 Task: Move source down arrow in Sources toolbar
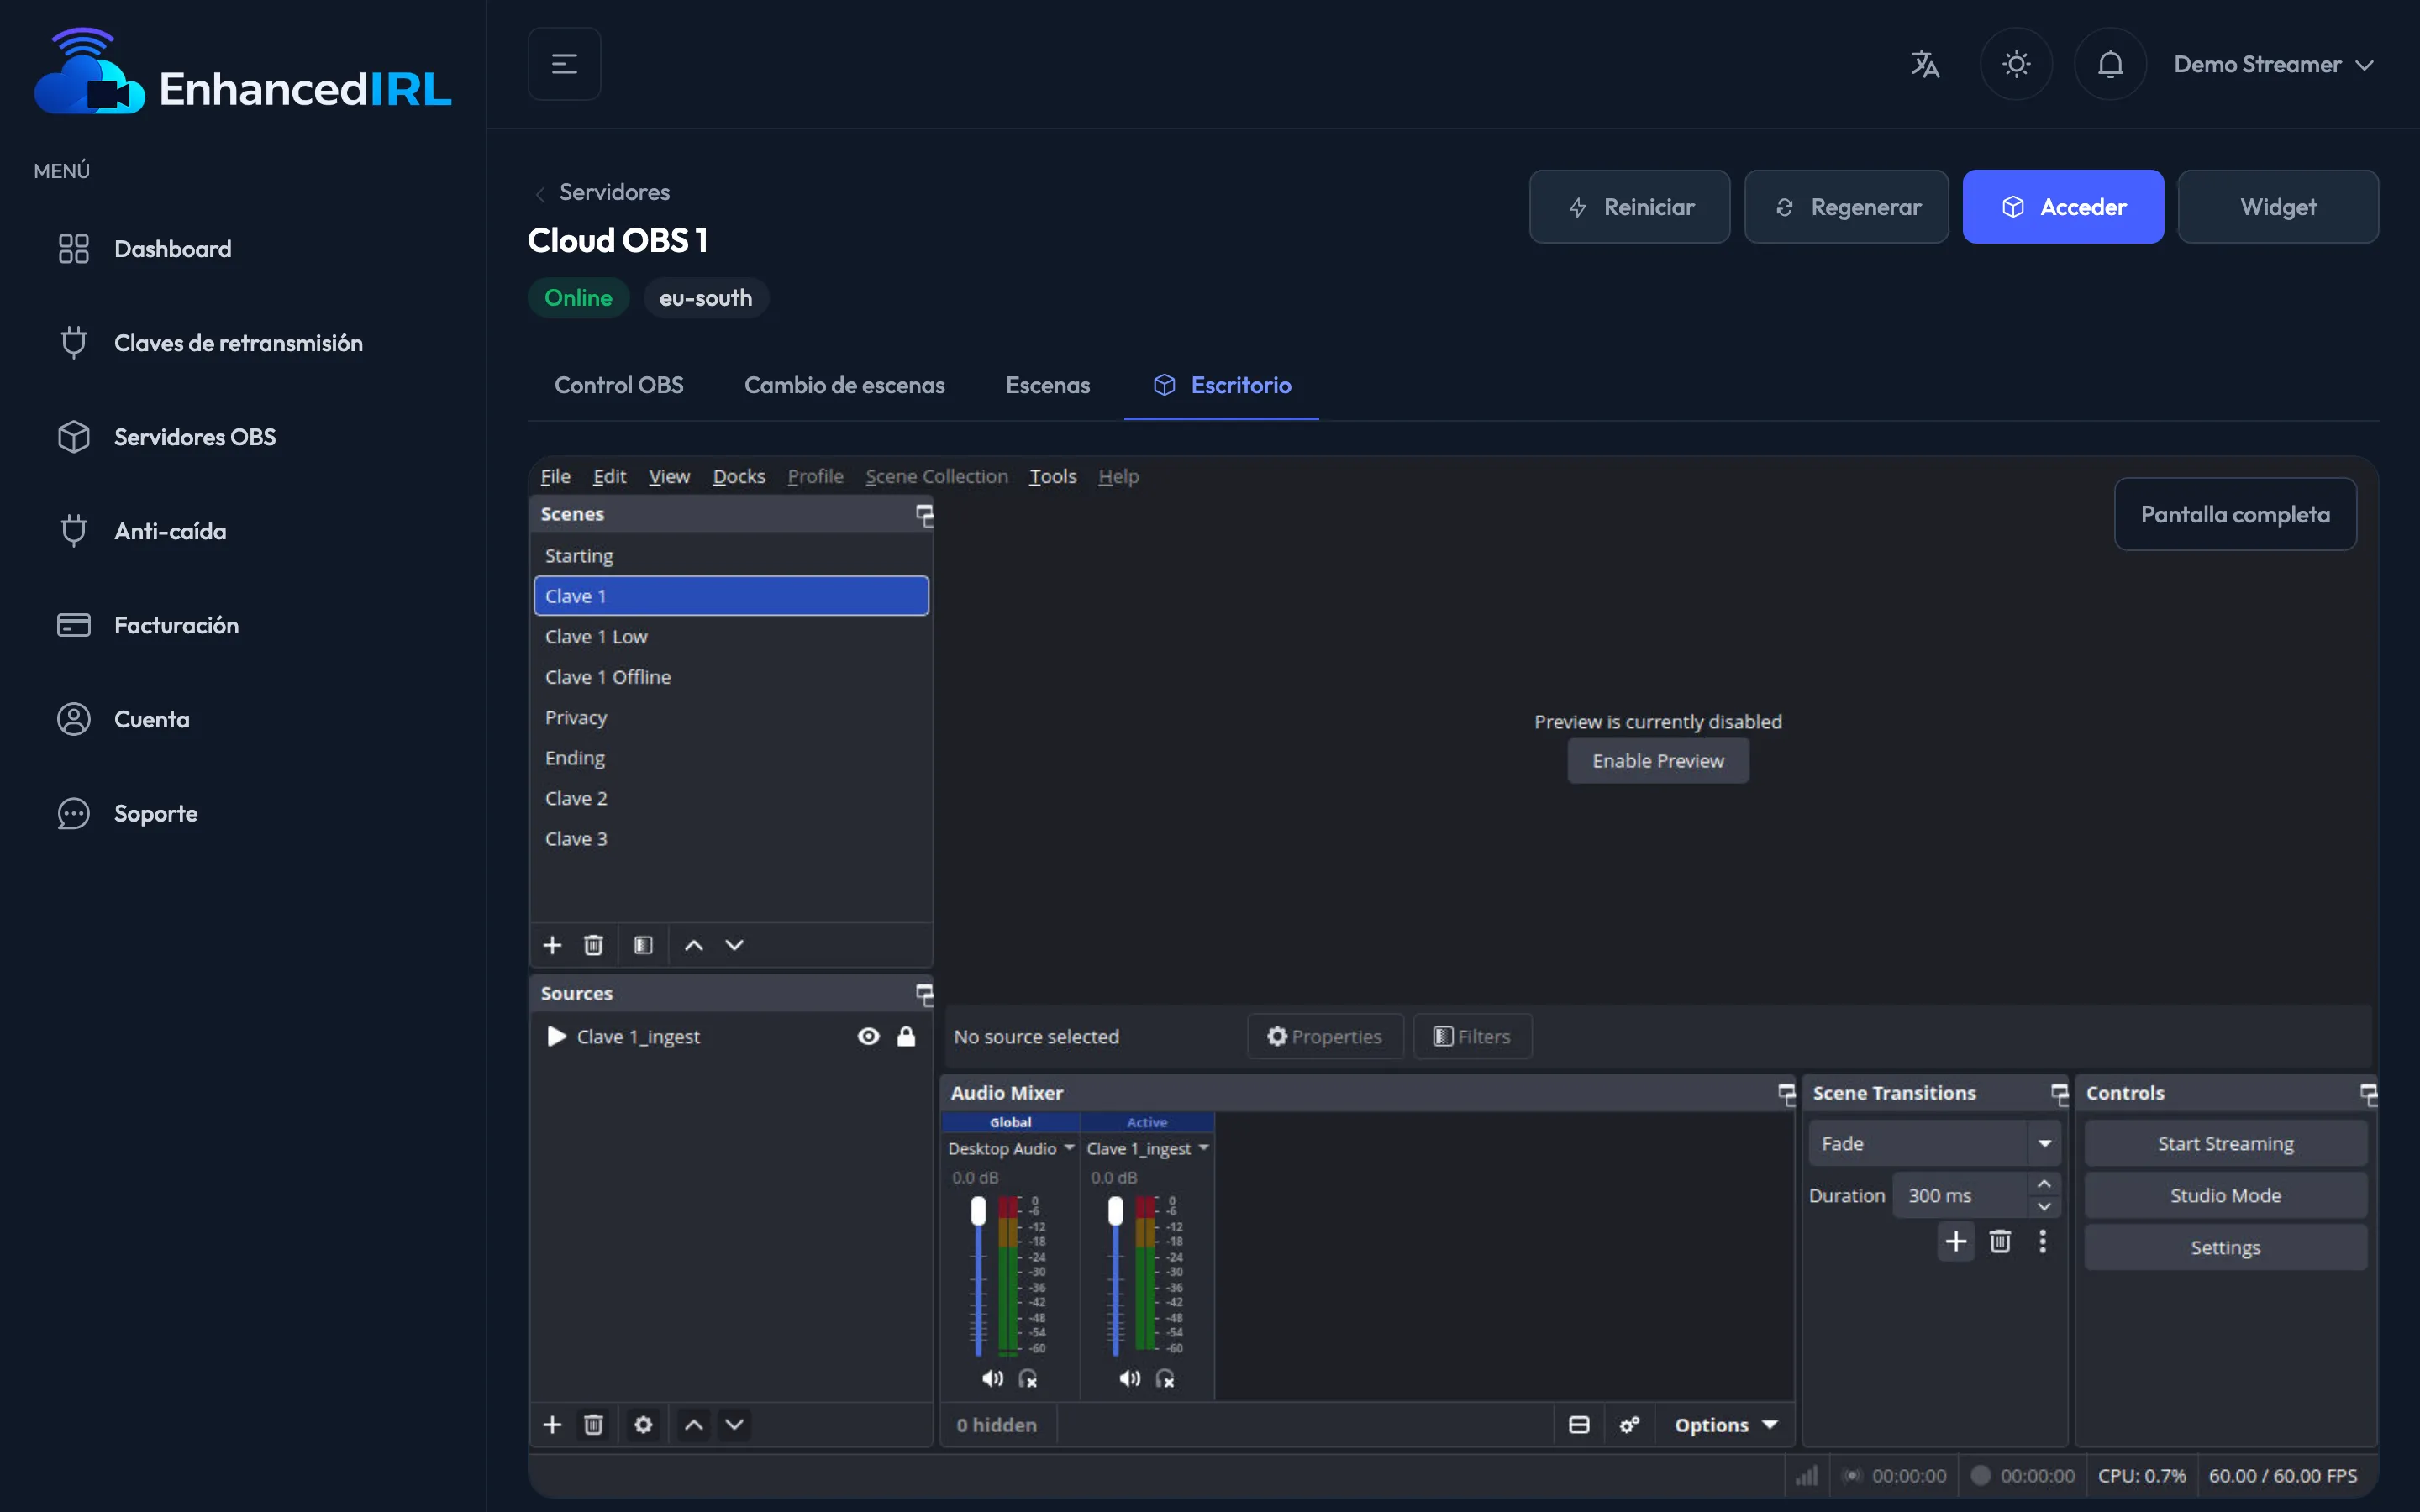click(x=734, y=1425)
